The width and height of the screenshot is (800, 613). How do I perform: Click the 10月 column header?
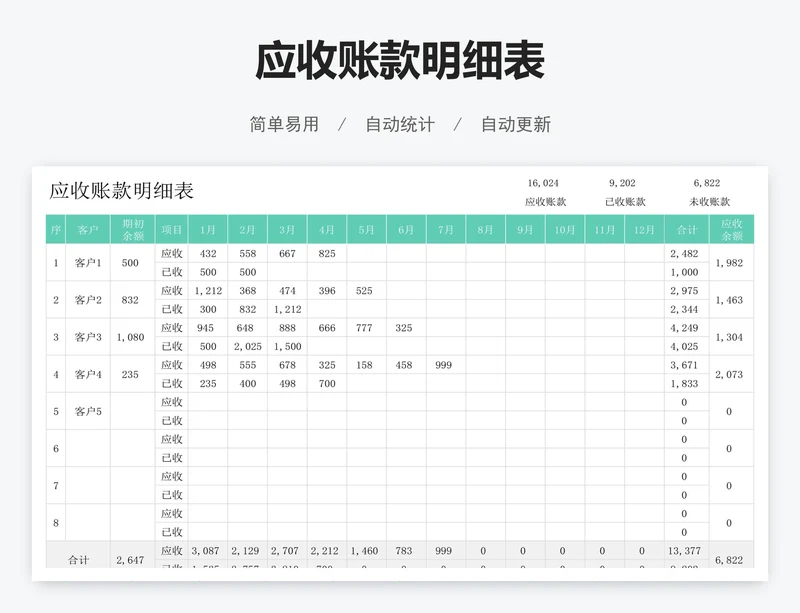pos(565,230)
